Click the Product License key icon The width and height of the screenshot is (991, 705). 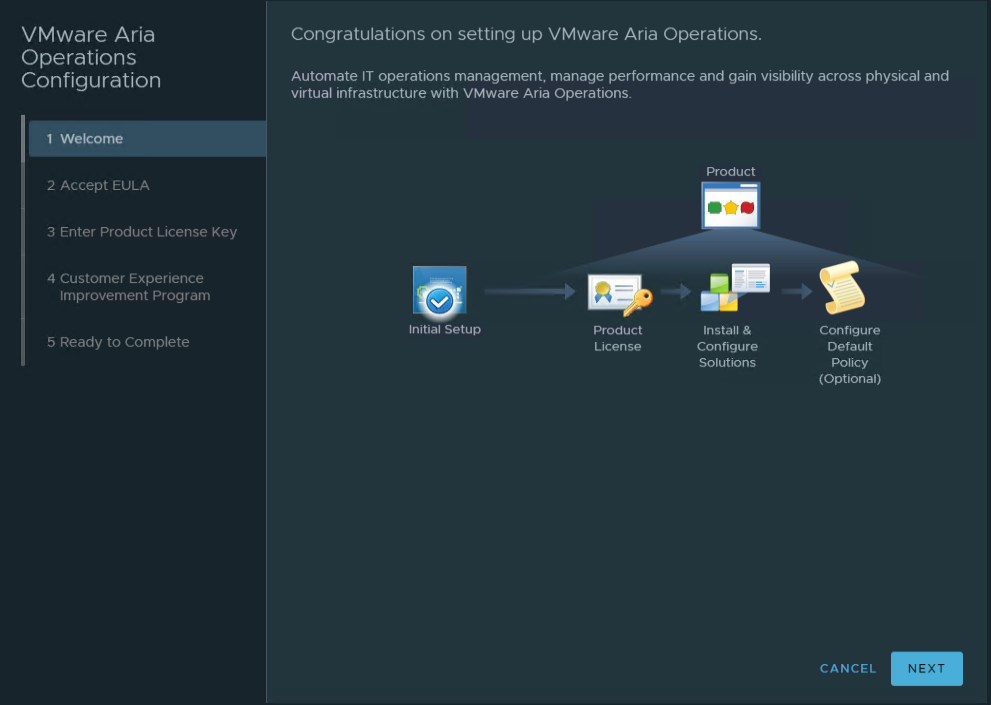[619, 294]
